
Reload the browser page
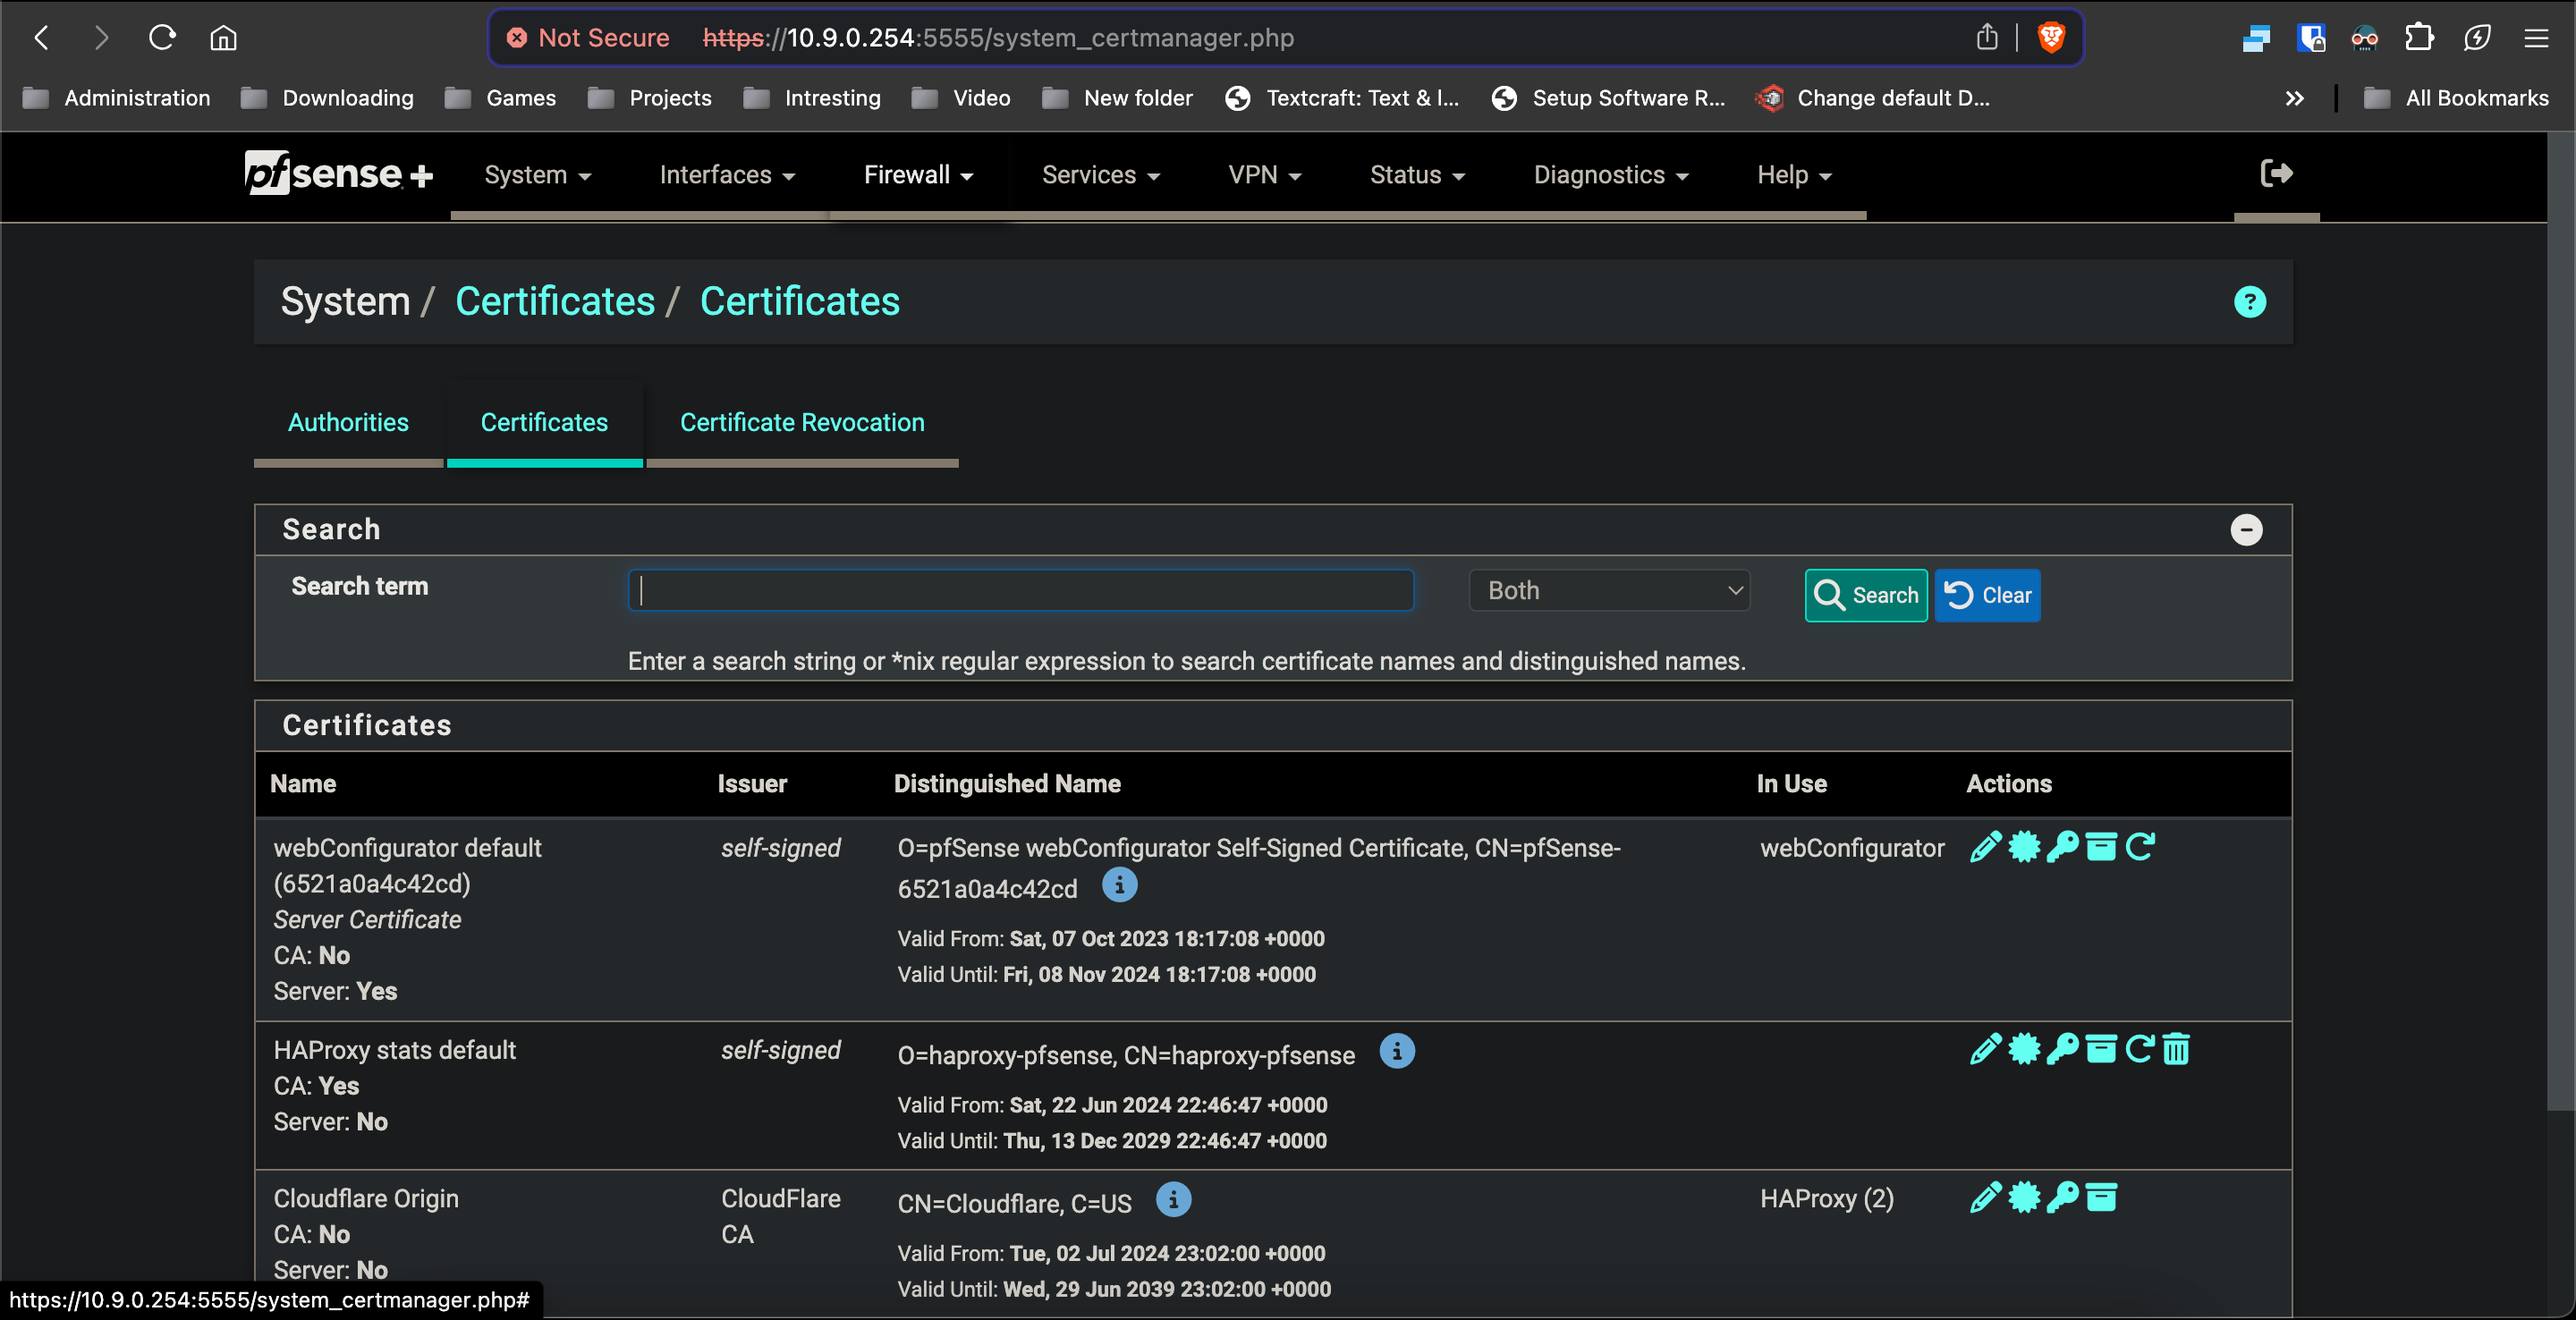162,38
